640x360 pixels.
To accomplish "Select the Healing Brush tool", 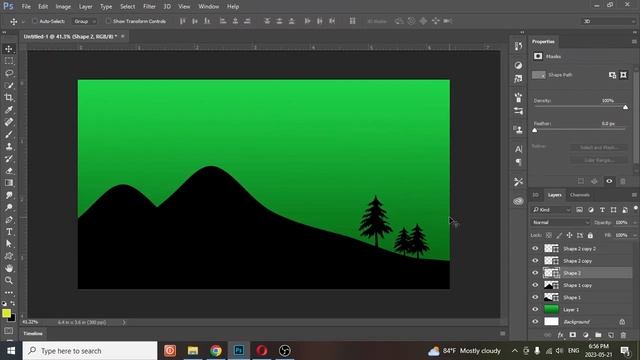I will click(9, 122).
